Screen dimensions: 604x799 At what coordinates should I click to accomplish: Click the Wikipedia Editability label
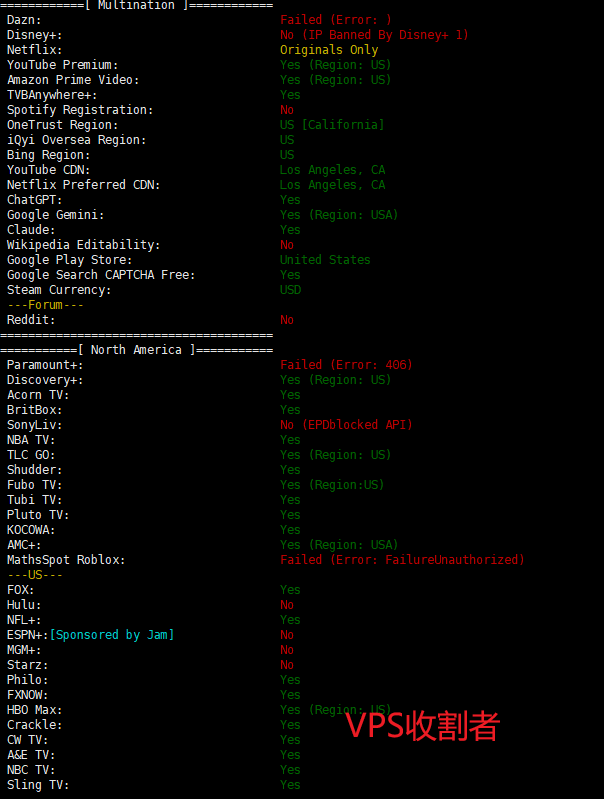82,245
